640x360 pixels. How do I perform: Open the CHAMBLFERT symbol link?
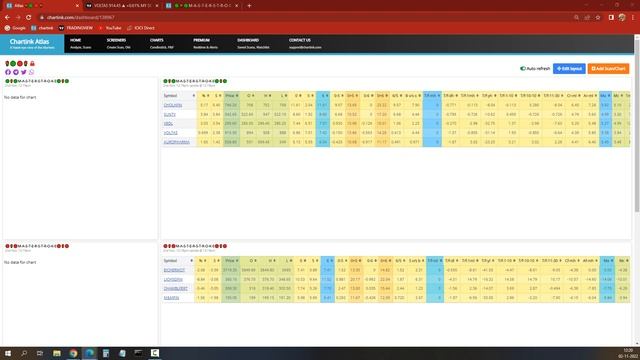(176, 289)
